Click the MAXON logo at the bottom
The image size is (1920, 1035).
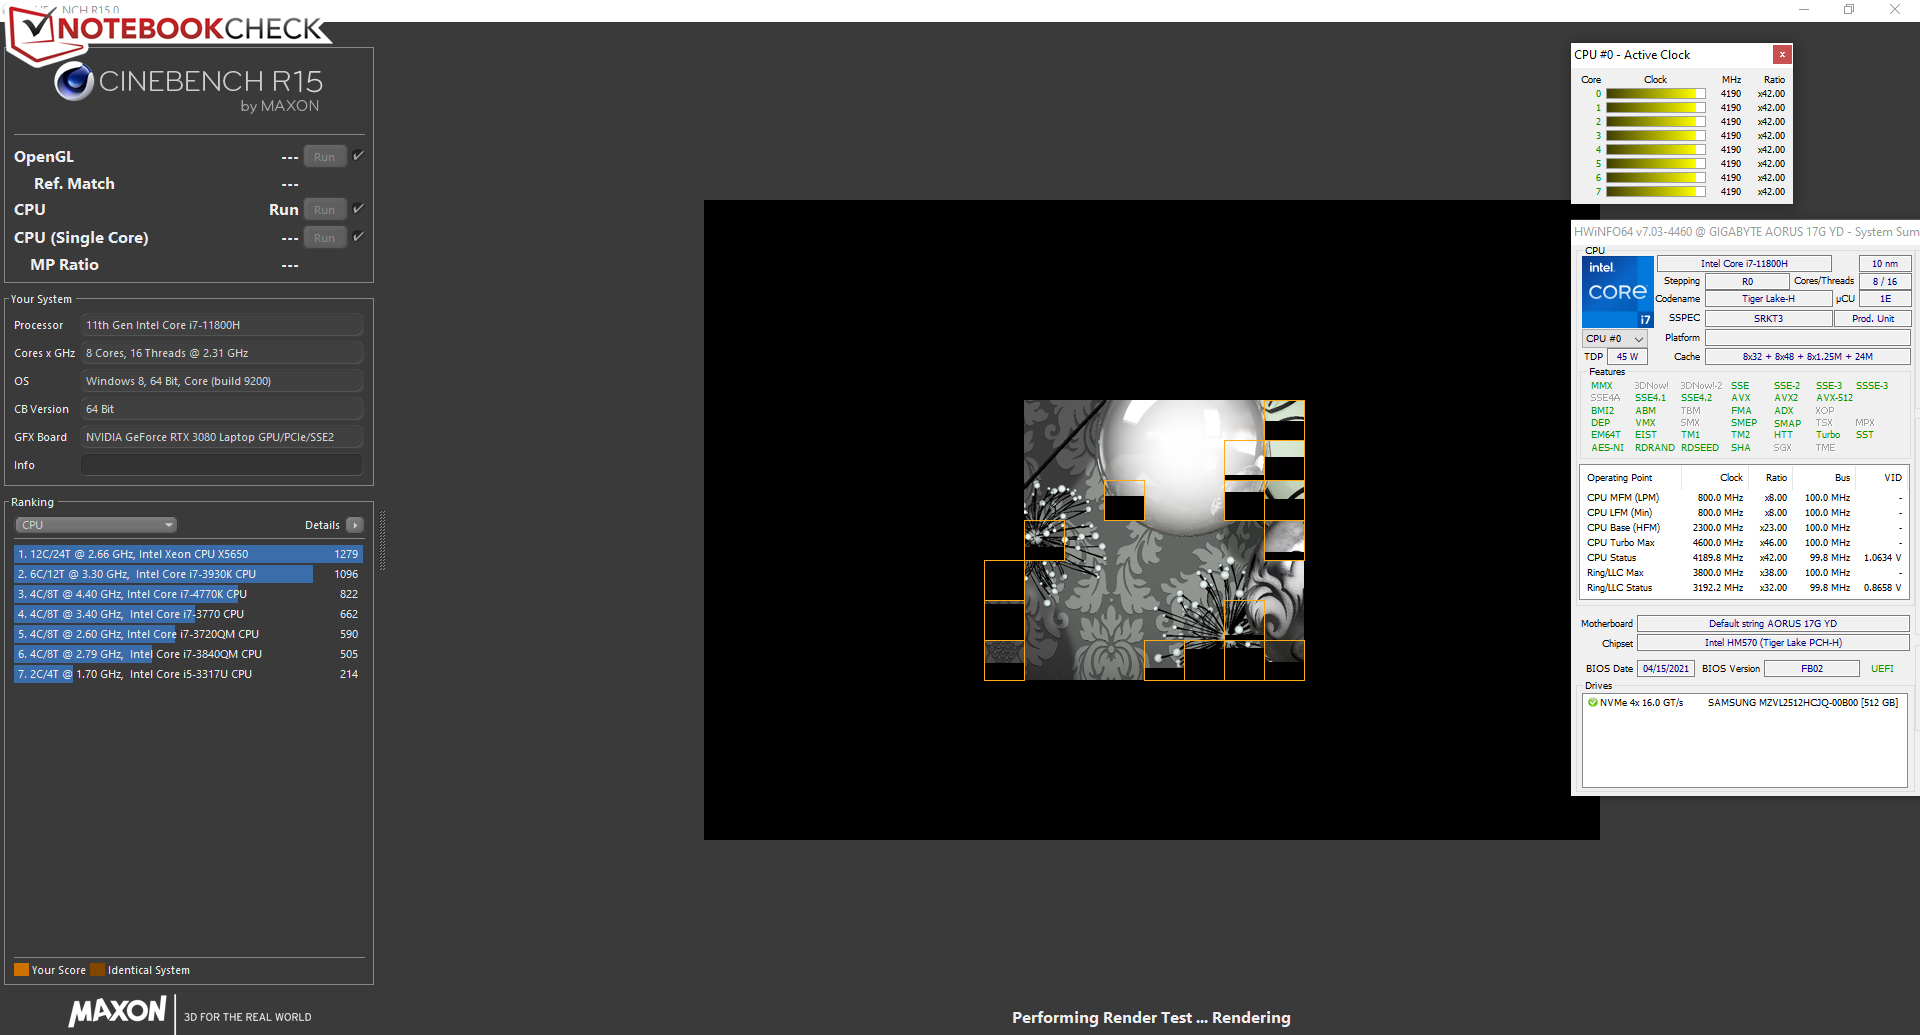point(118,1012)
